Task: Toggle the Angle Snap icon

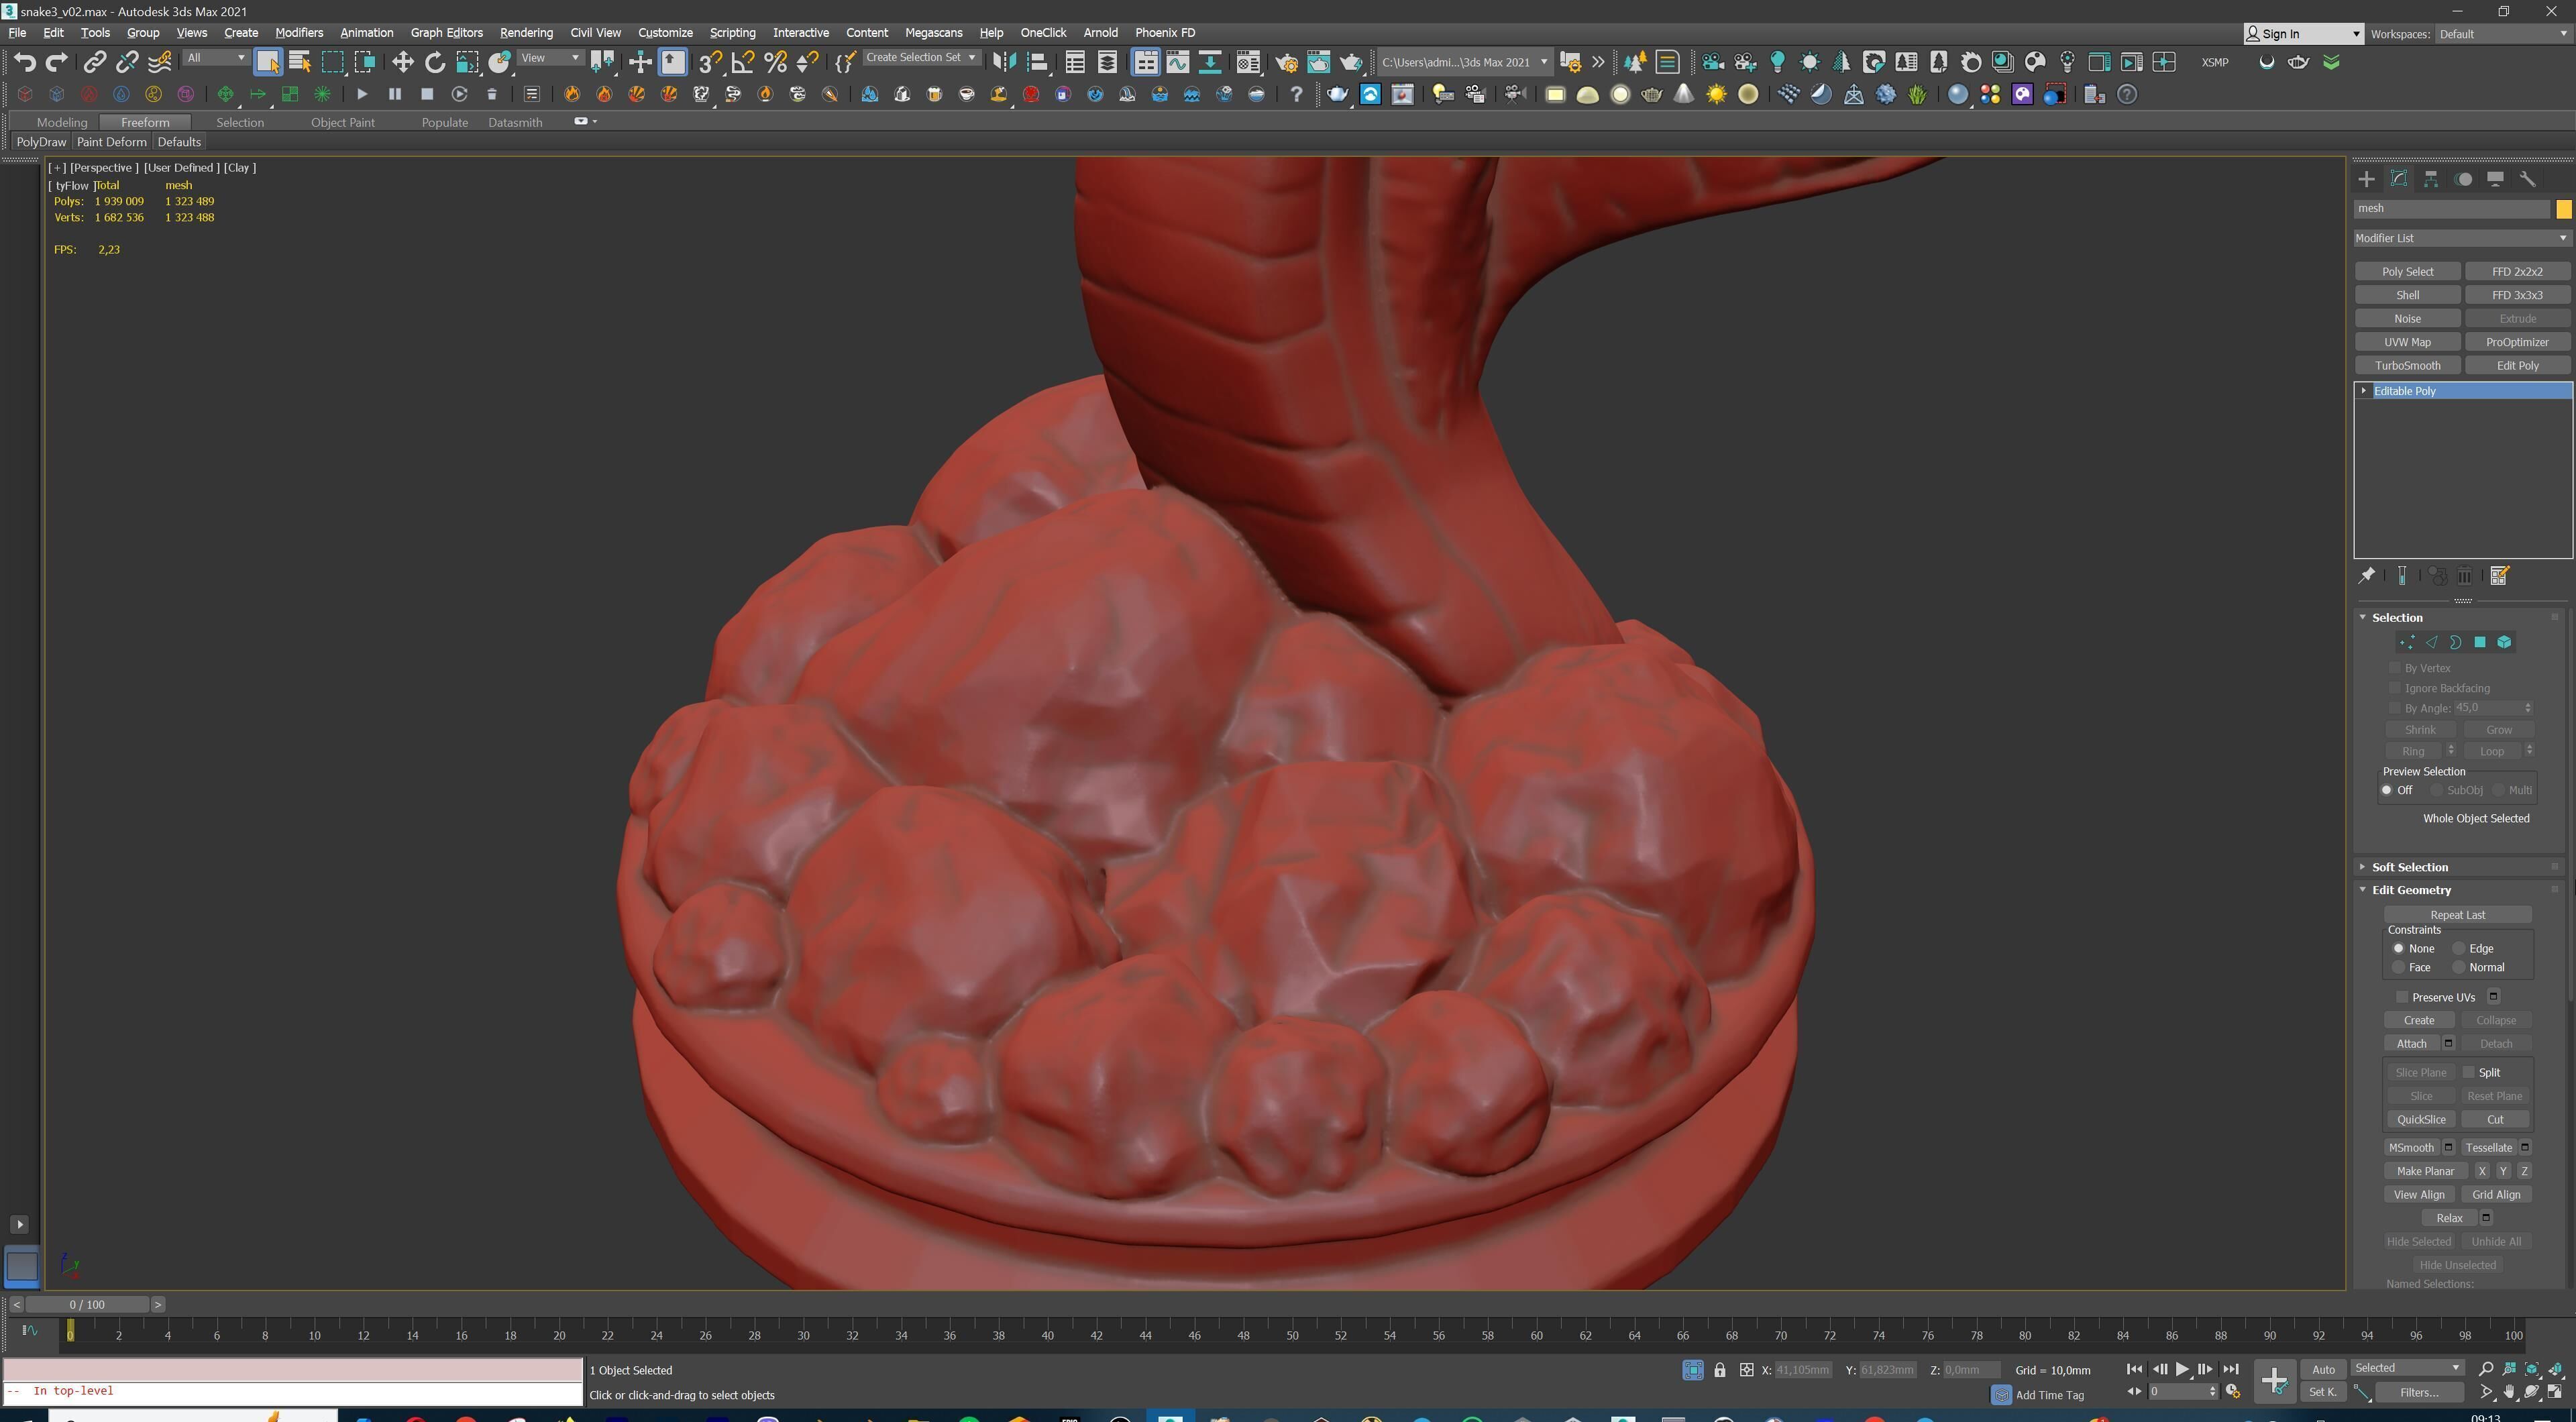Action: (743, 62)
